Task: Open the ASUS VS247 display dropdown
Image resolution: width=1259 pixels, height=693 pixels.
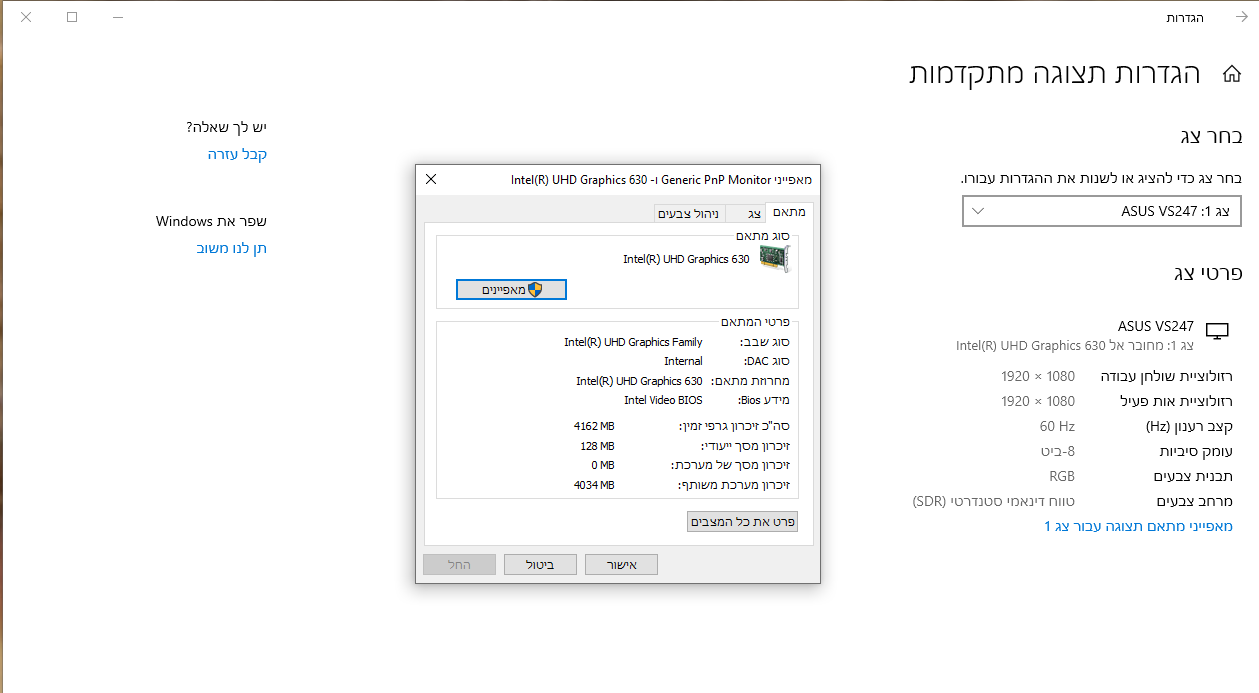Action: point(1102,211)
